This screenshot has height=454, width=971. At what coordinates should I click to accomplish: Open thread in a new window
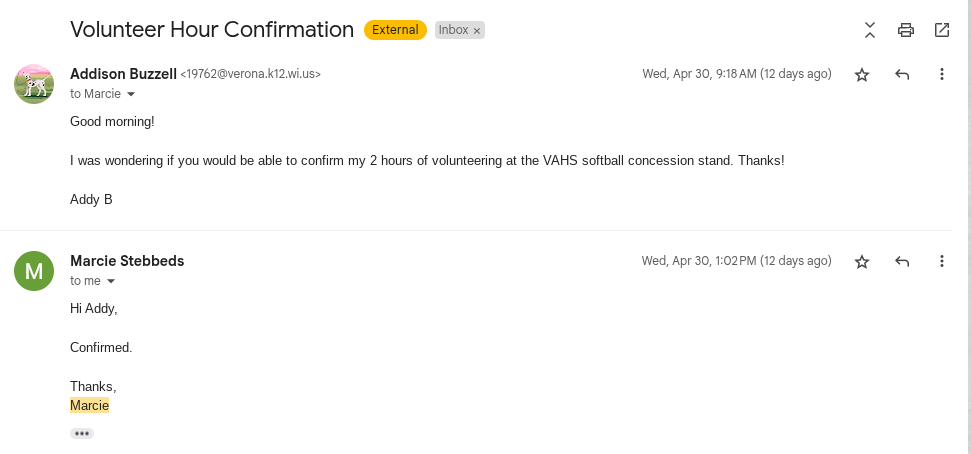942,30
